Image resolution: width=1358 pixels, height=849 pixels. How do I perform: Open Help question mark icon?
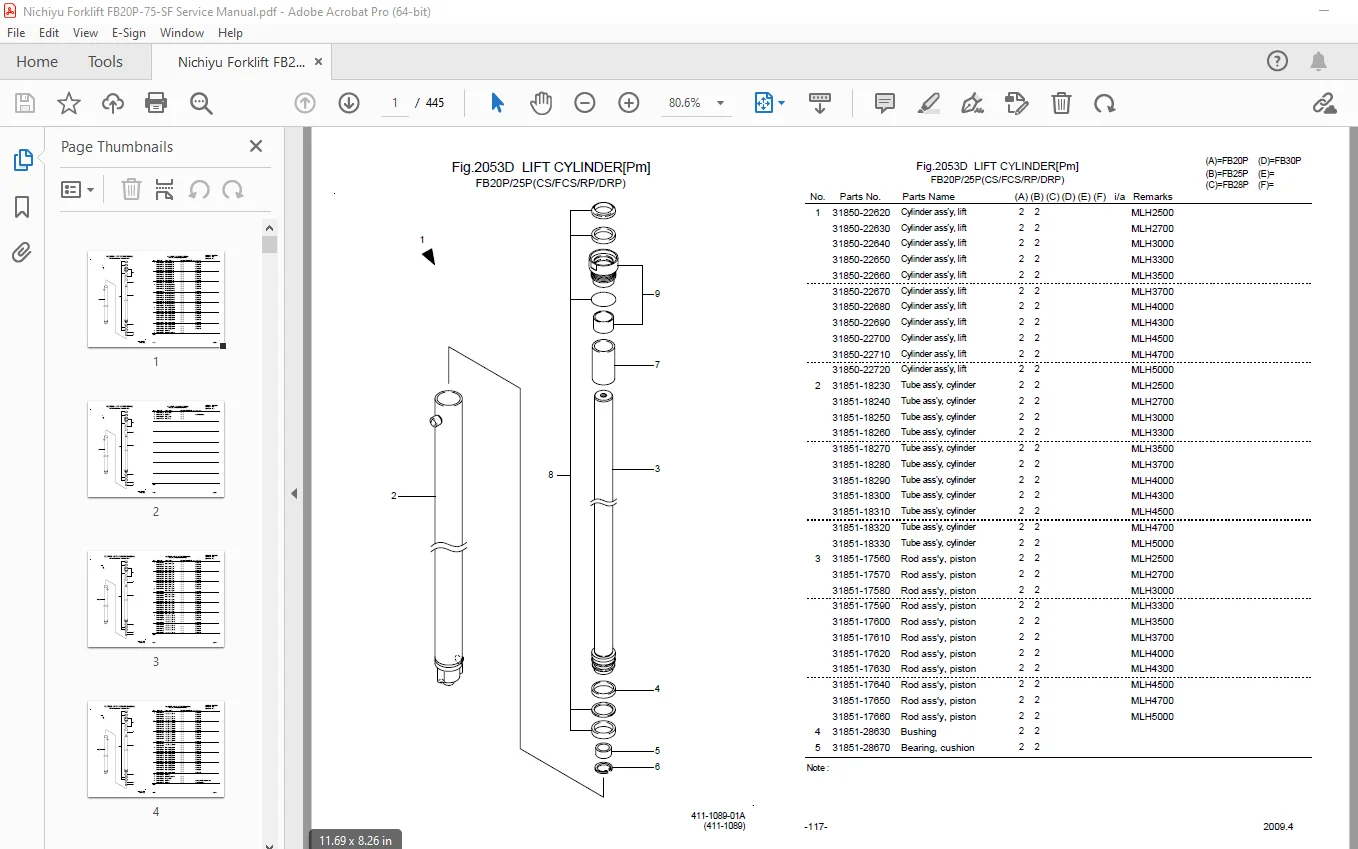[x=1278, y=61]
